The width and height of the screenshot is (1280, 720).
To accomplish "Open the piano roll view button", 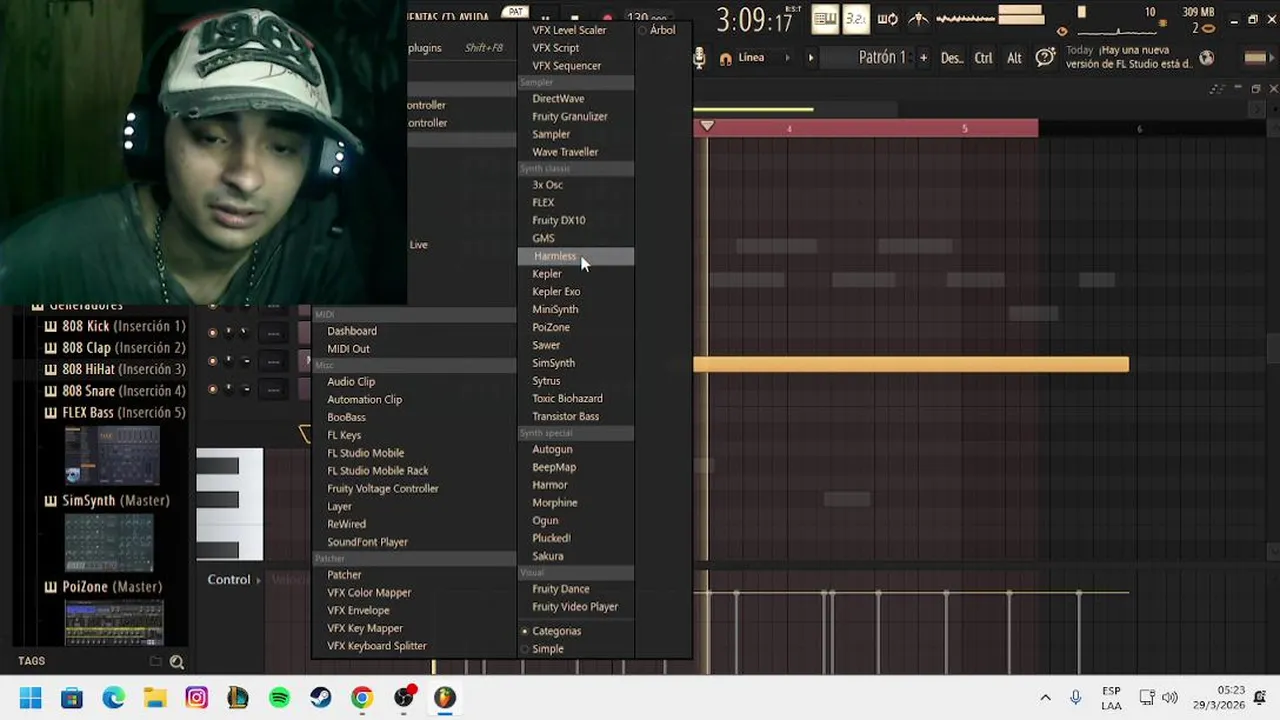I will pyautogui.click(x=825, y=18).
